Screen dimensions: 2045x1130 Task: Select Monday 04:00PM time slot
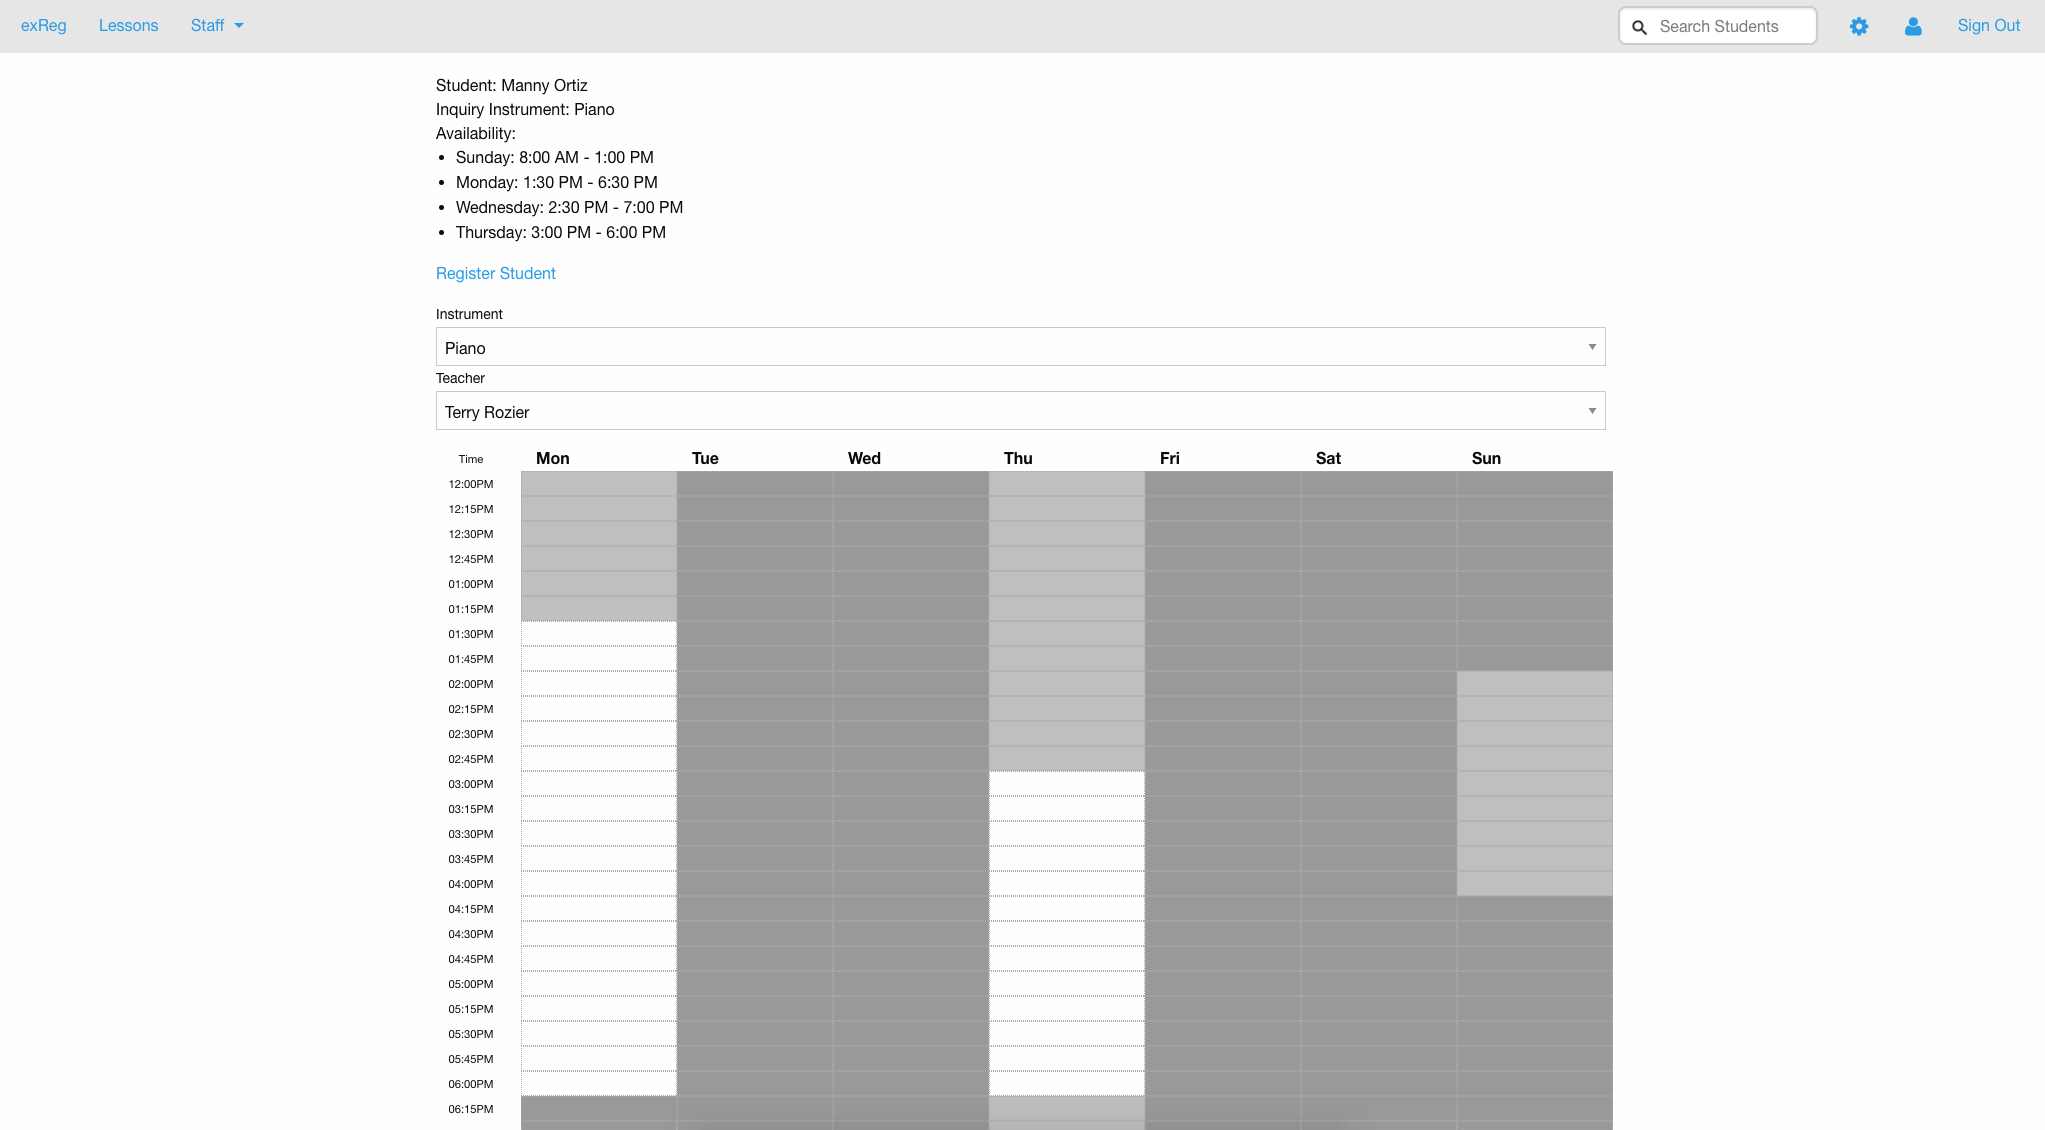(598, 884)
